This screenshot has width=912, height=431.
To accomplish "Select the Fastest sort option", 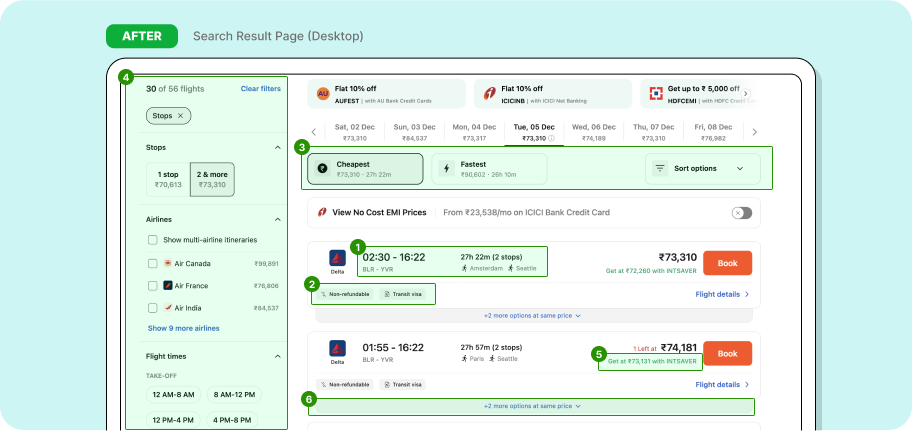I will tap(491, 169).
